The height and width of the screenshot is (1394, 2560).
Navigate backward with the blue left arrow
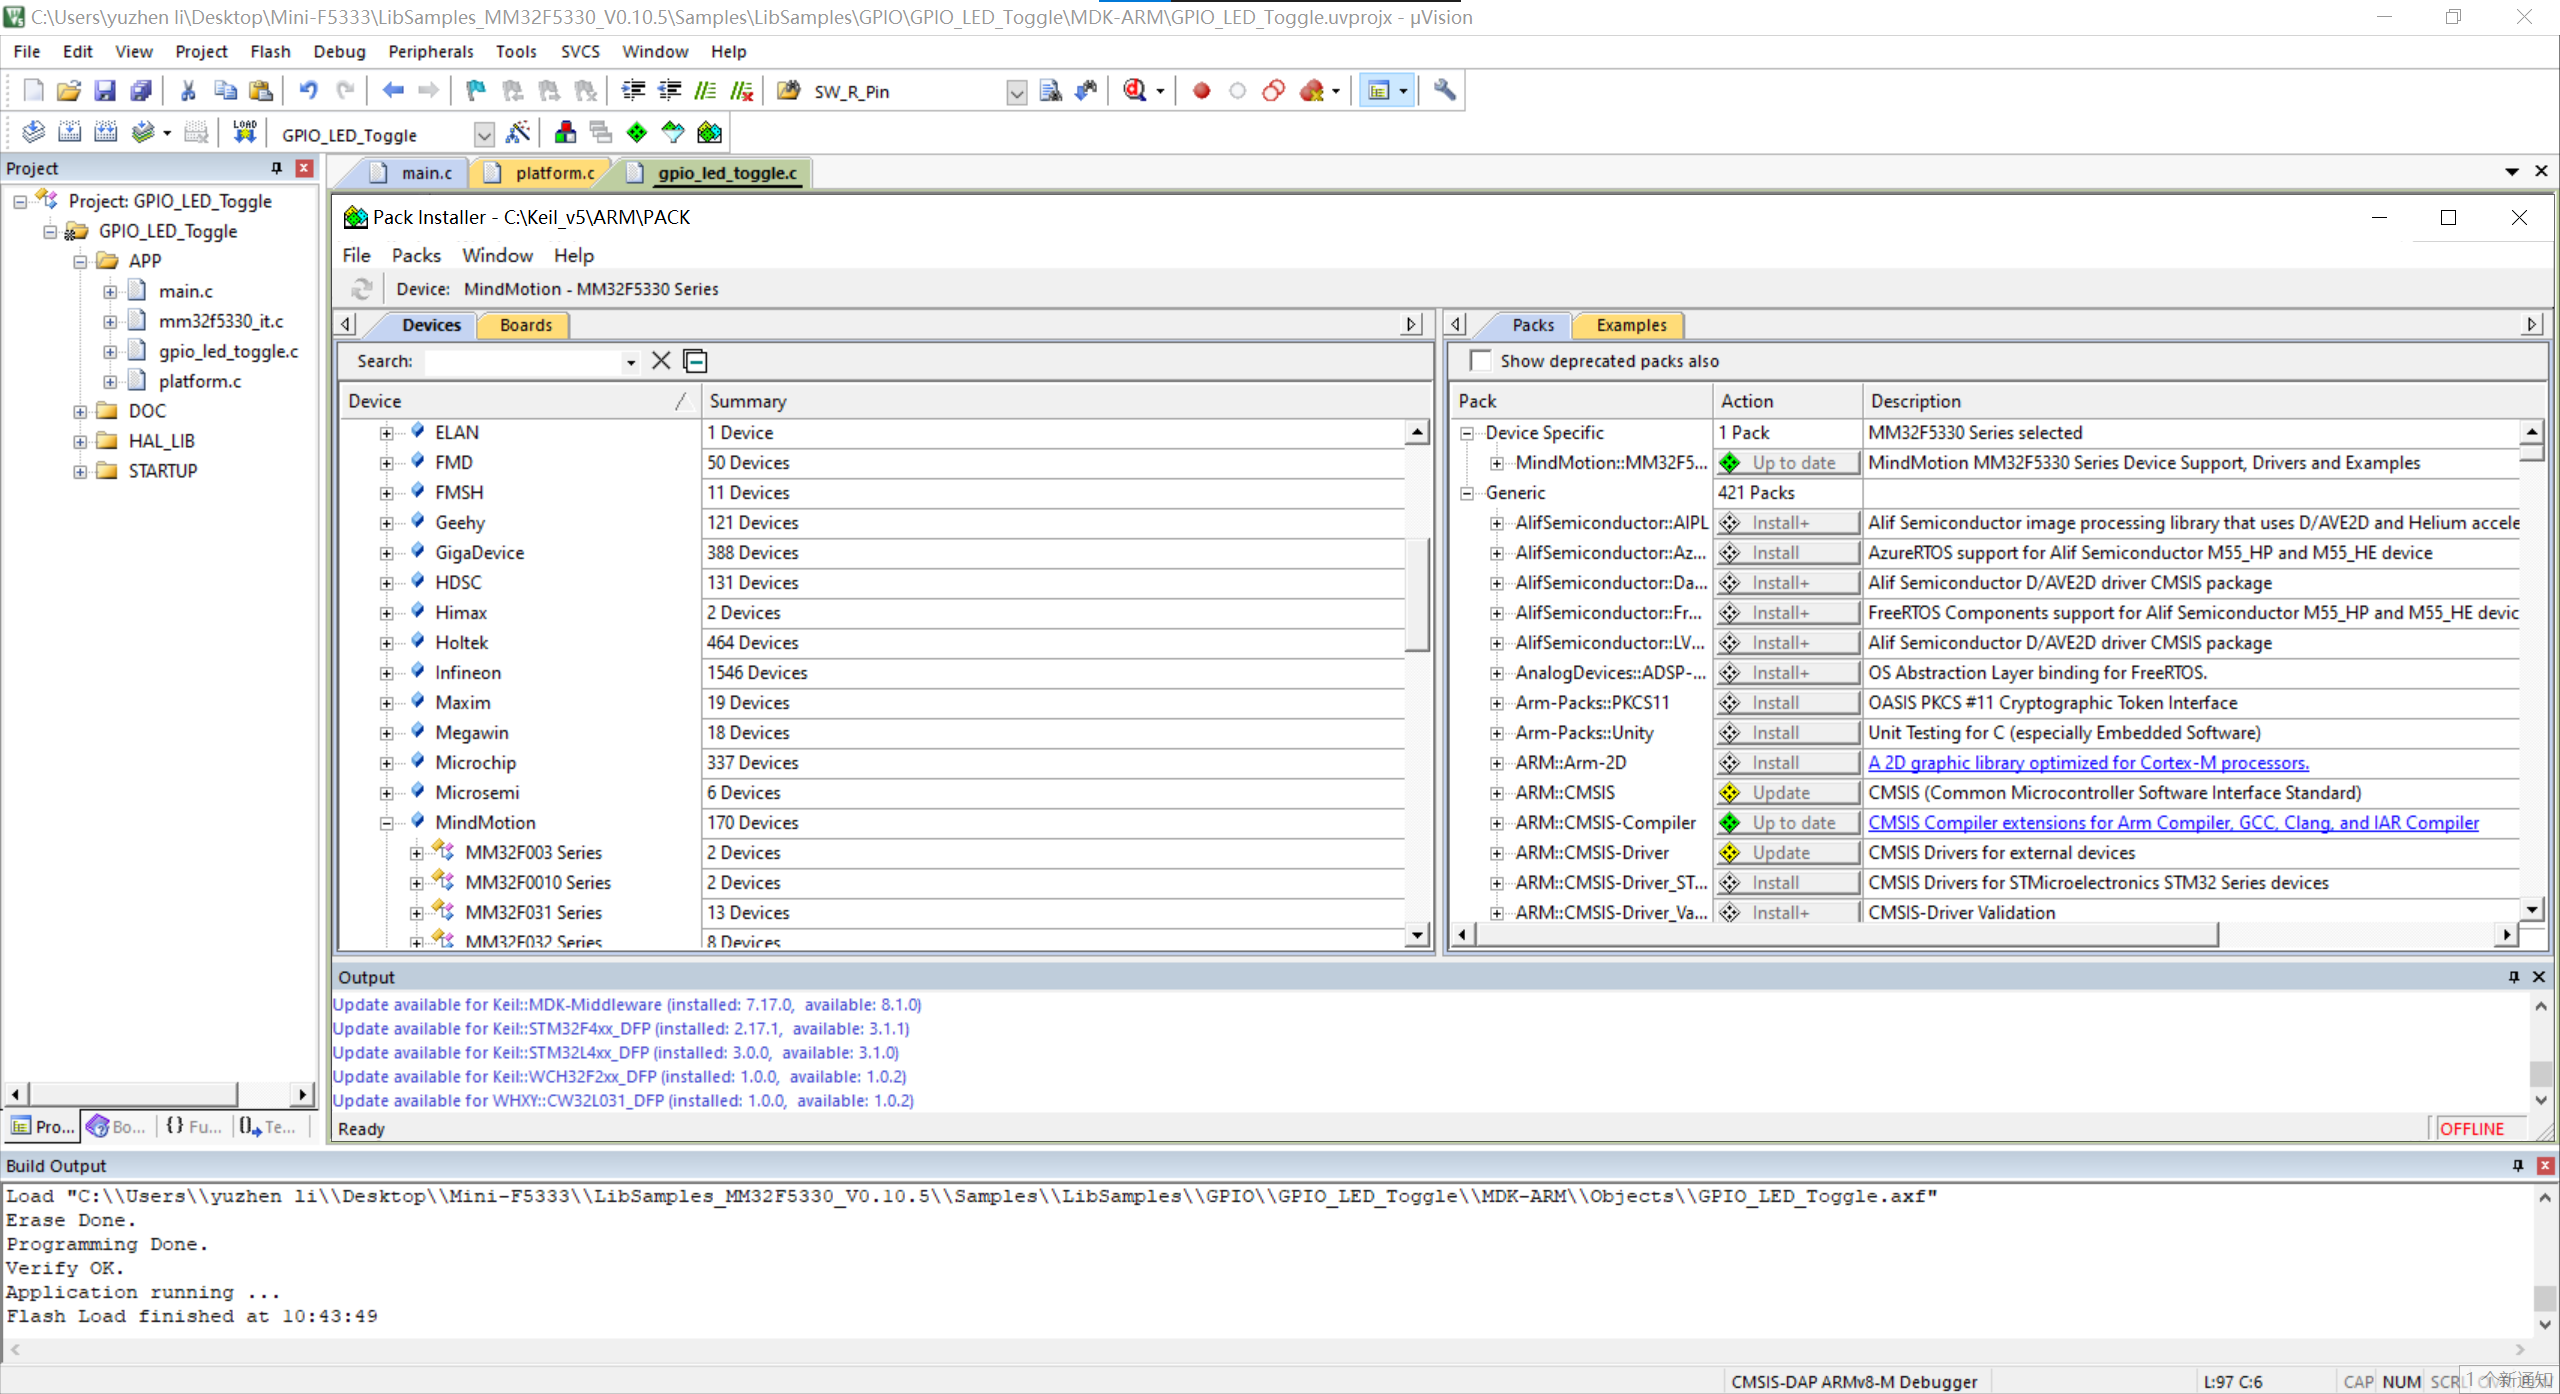(393, 91)
